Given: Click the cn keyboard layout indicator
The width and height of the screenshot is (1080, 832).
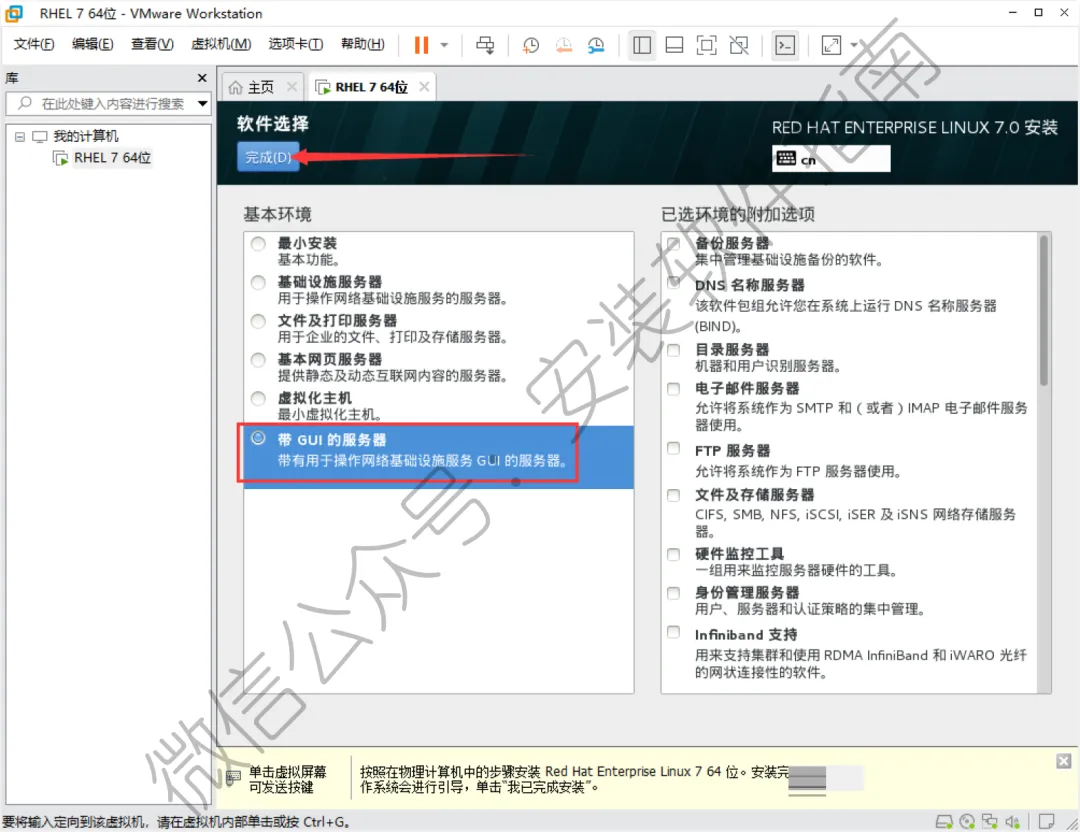Looking at the screenshot, I should click(x=831, y=159).
